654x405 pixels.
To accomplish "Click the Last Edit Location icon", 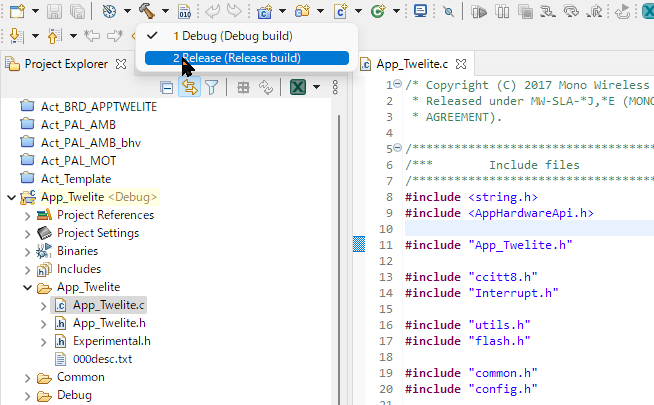I will pos(92,36).
